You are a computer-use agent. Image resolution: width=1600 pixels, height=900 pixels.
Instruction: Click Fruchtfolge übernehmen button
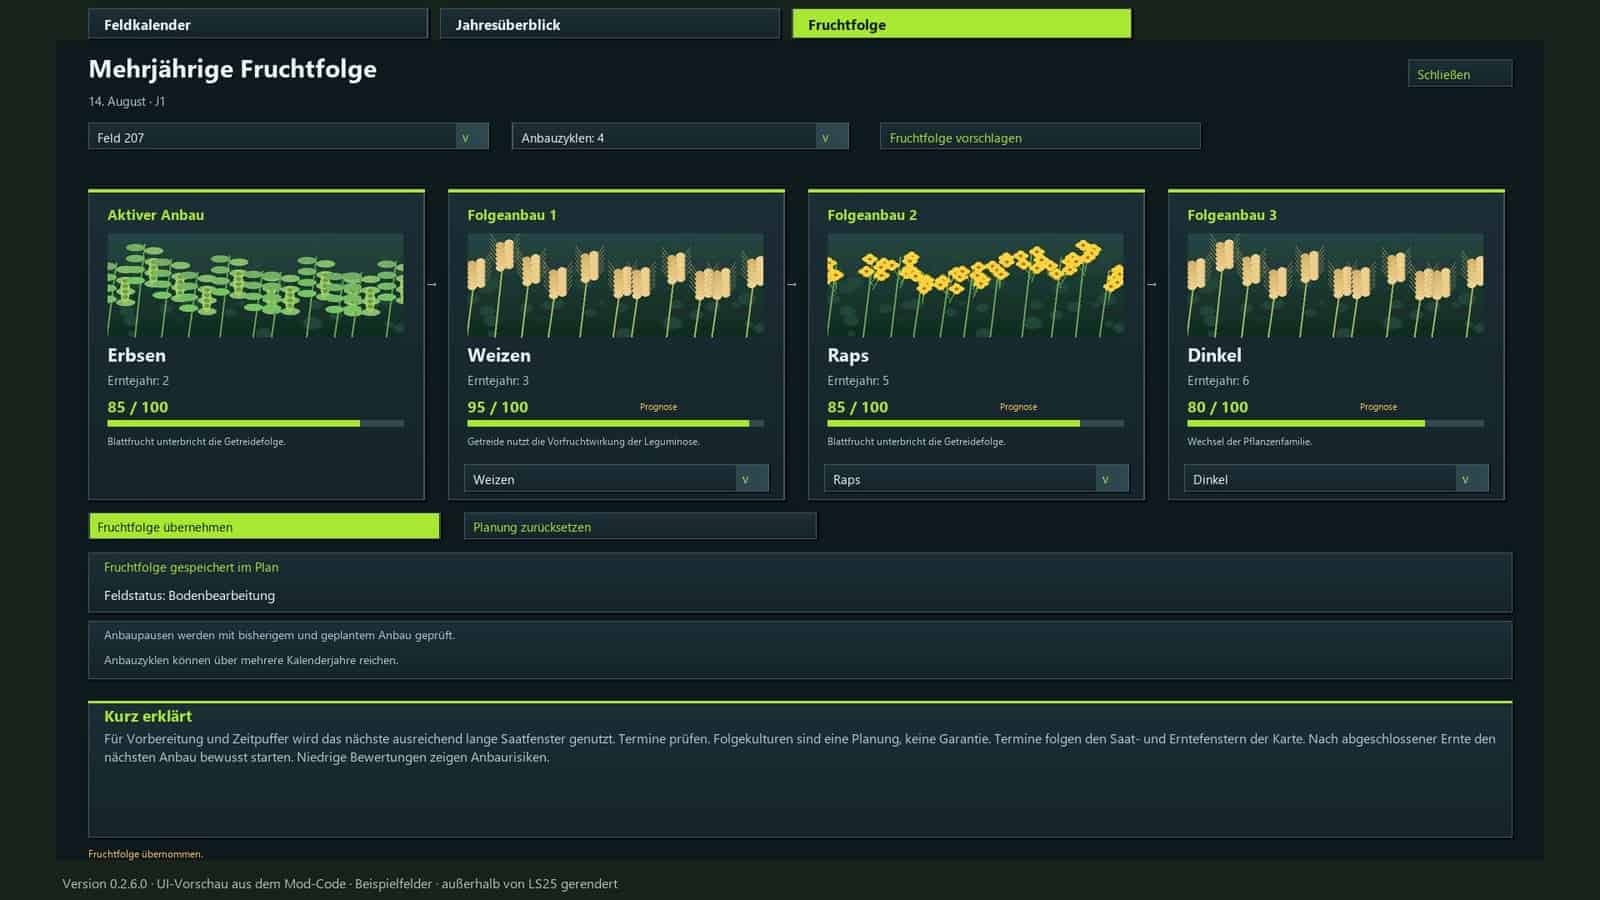264,526
